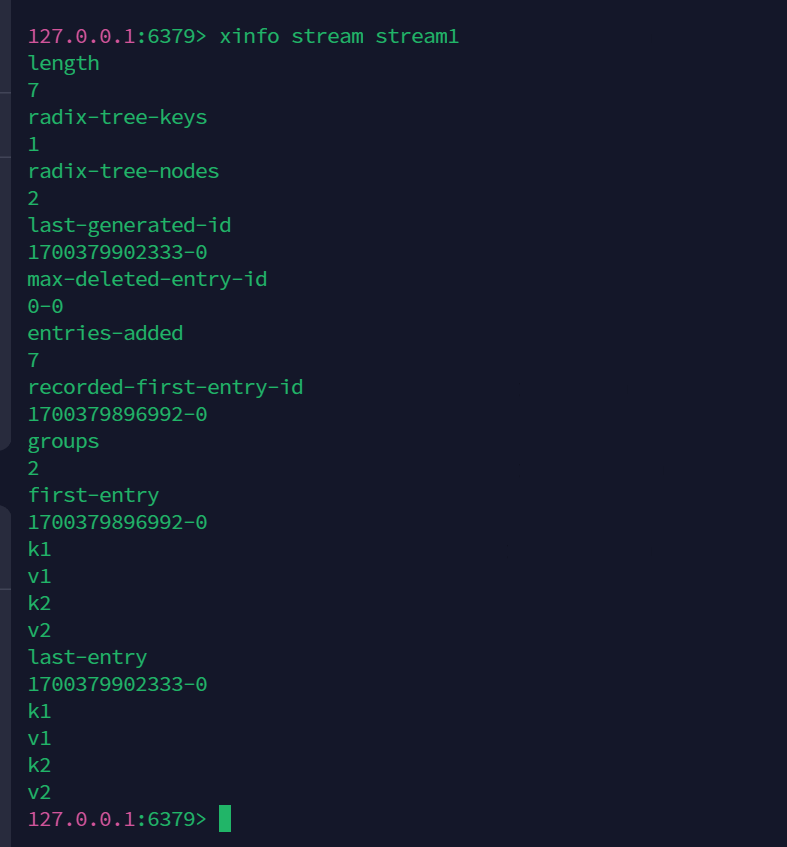This screenshot has width=787, height=847.
Task: Click the green cursor block at bottom prompt
Action: coord(225,819)
